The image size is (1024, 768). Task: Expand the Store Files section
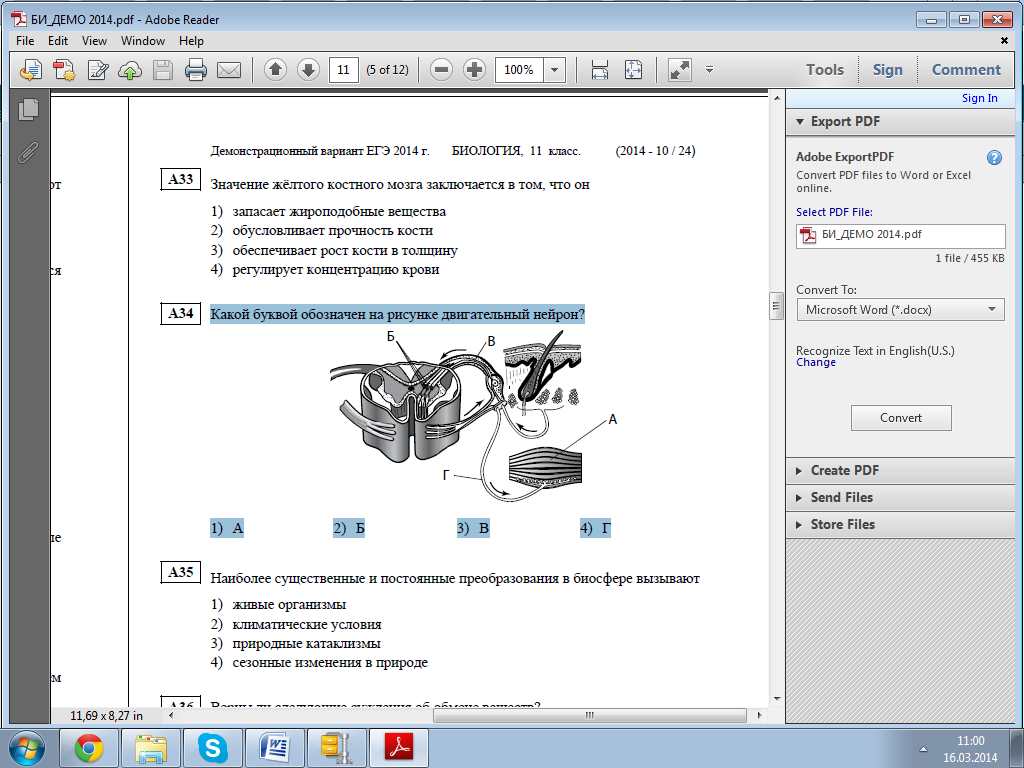(x=901, y=524)
